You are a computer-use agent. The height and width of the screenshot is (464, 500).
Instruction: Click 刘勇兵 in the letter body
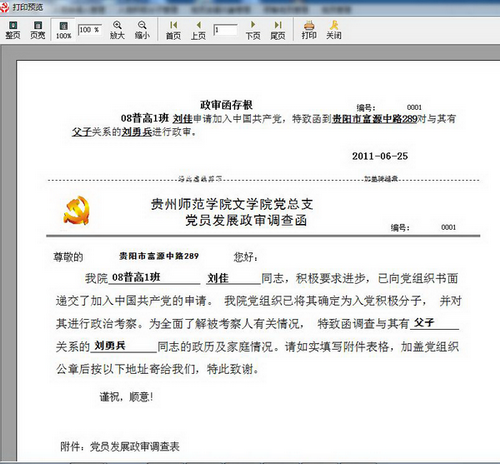click(110, 346)
